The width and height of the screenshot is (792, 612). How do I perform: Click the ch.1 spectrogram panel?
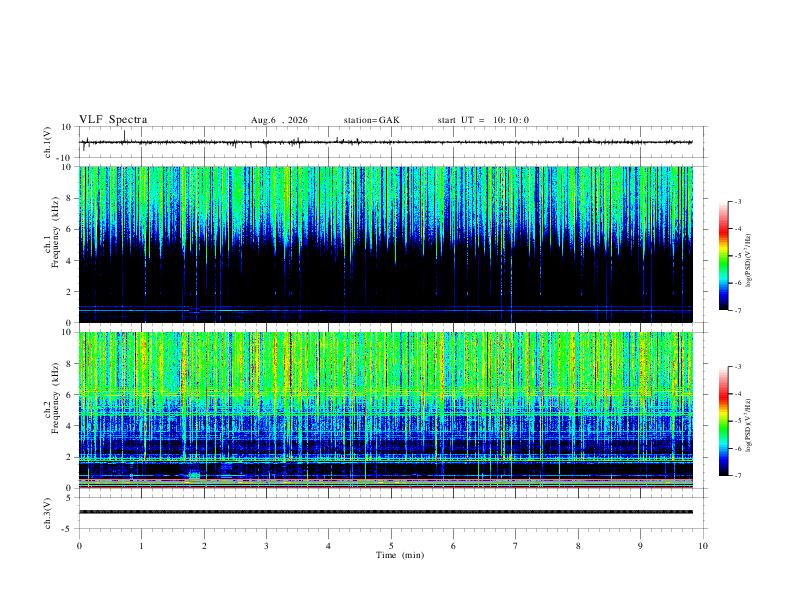[386, 244]
